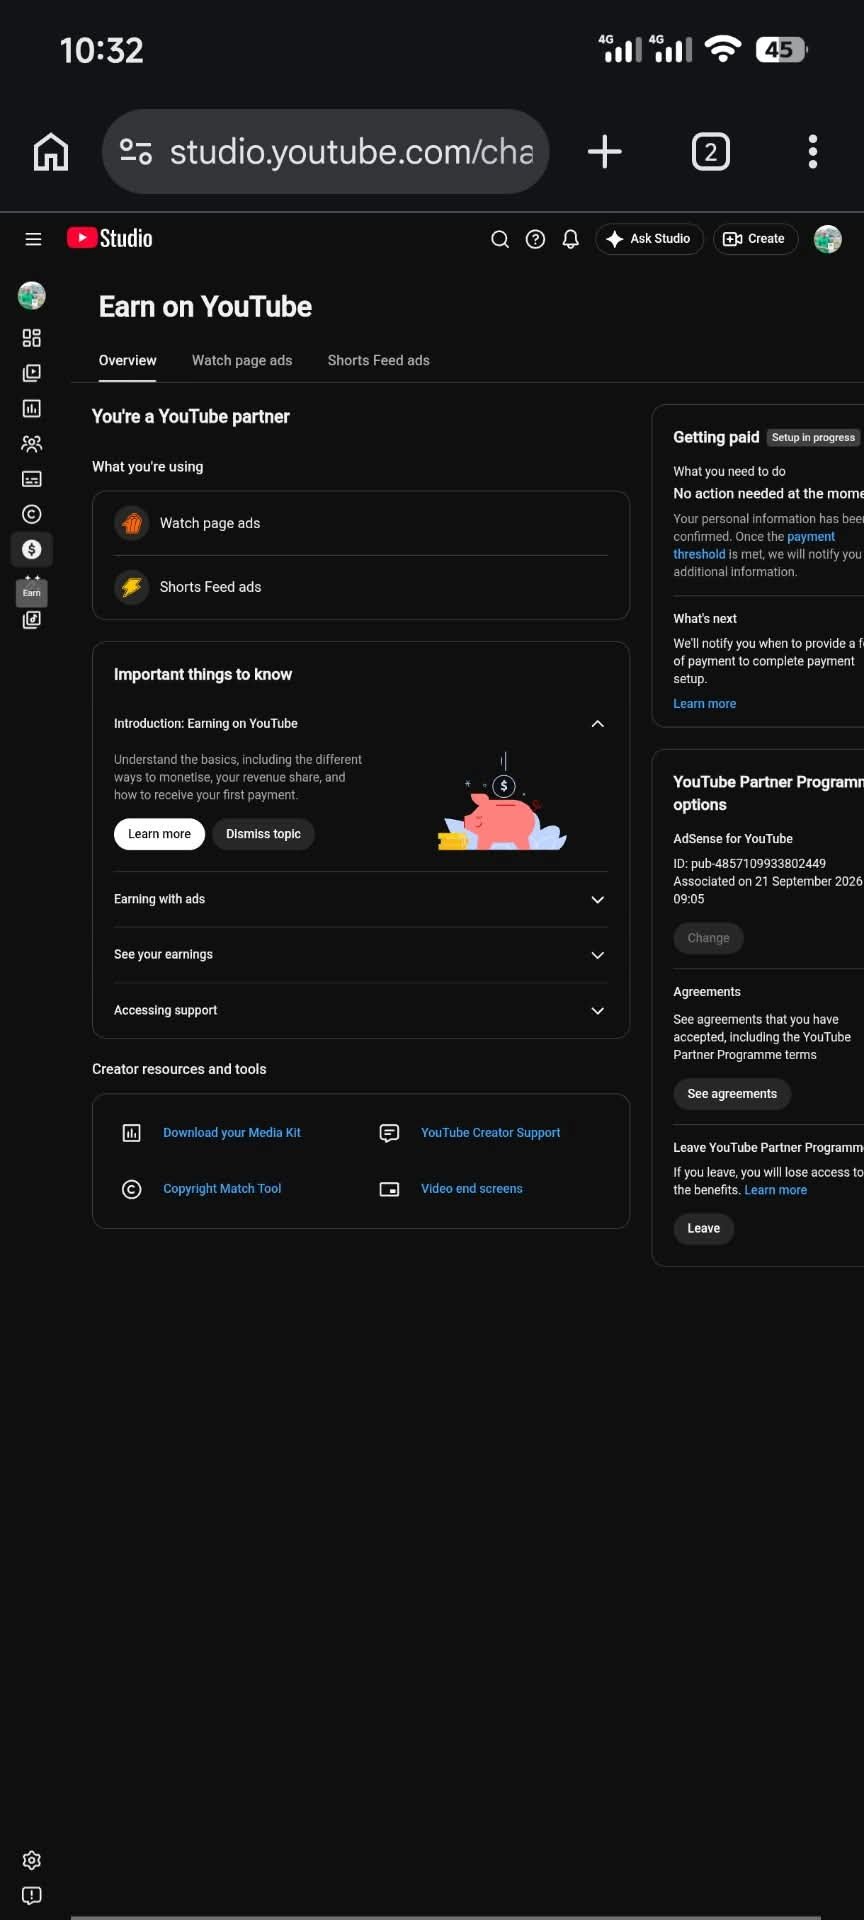Click the Setup in progress badge
Screen dimensions: 864x1920
[813, 437]
